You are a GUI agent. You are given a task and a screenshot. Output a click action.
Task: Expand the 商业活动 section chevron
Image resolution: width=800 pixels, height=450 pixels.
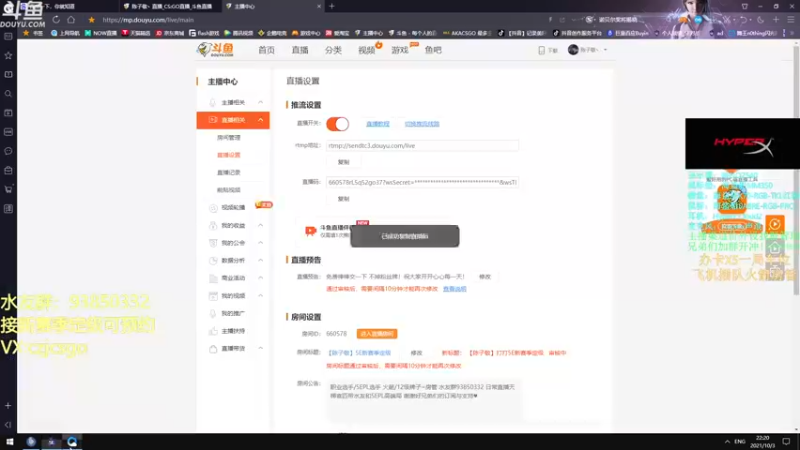point(260,278)
